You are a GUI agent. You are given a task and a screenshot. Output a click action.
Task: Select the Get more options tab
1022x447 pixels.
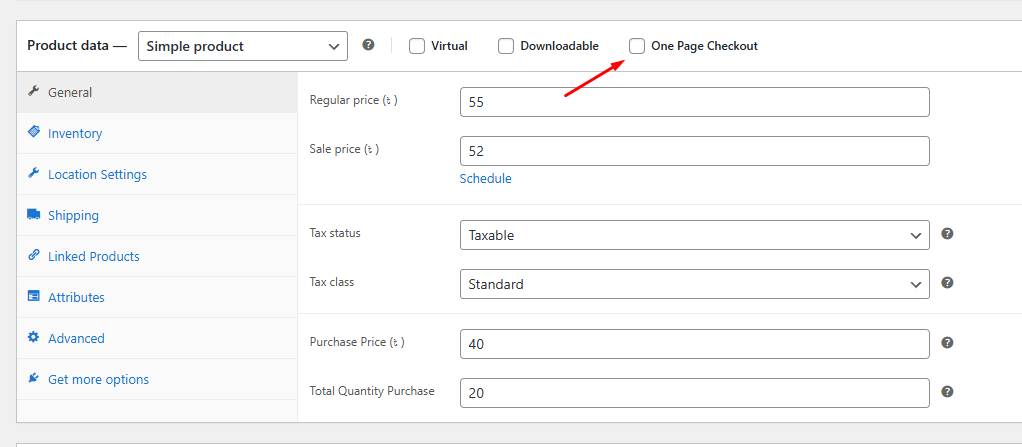(157, 380)
